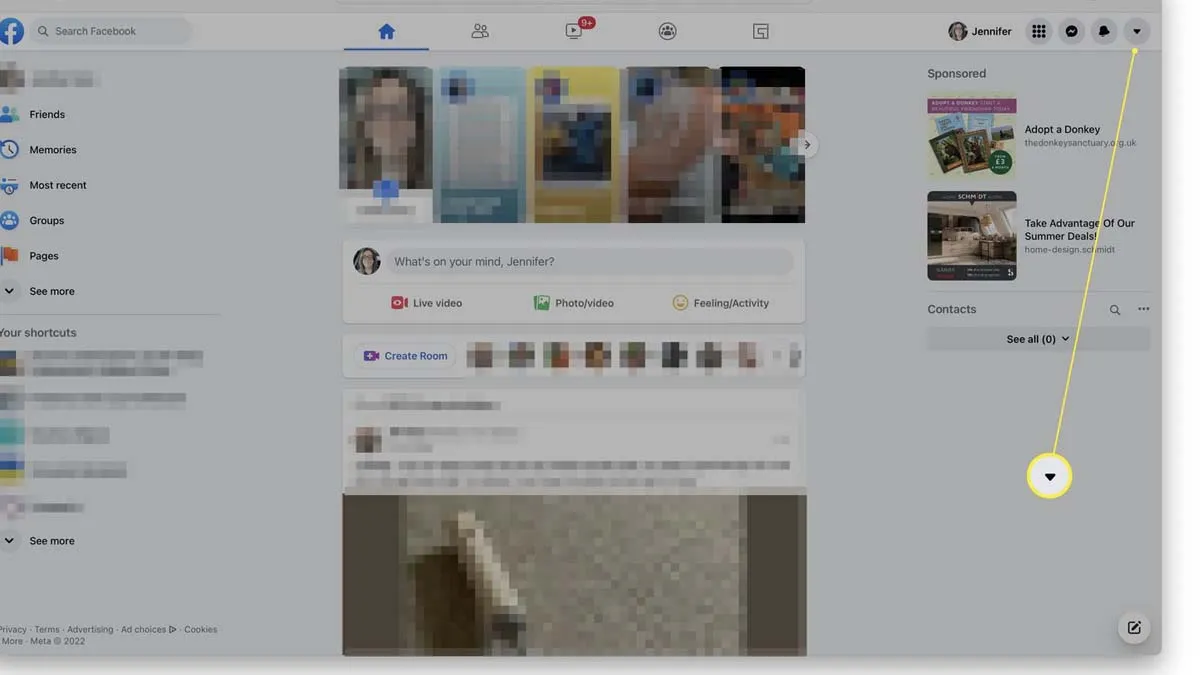1200x675 pixels.
Task: Switch to the Home tab
Action: 386,31
